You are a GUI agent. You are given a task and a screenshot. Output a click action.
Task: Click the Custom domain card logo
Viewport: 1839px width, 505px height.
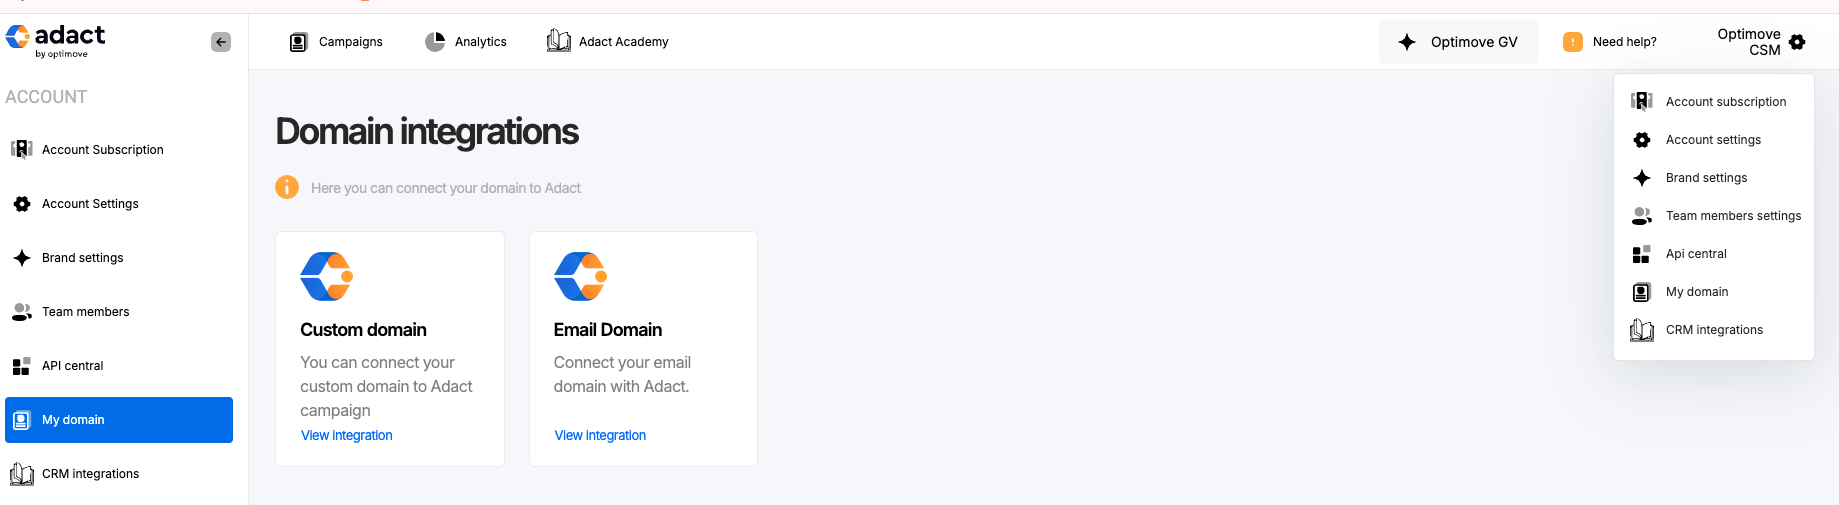point(327,276)
